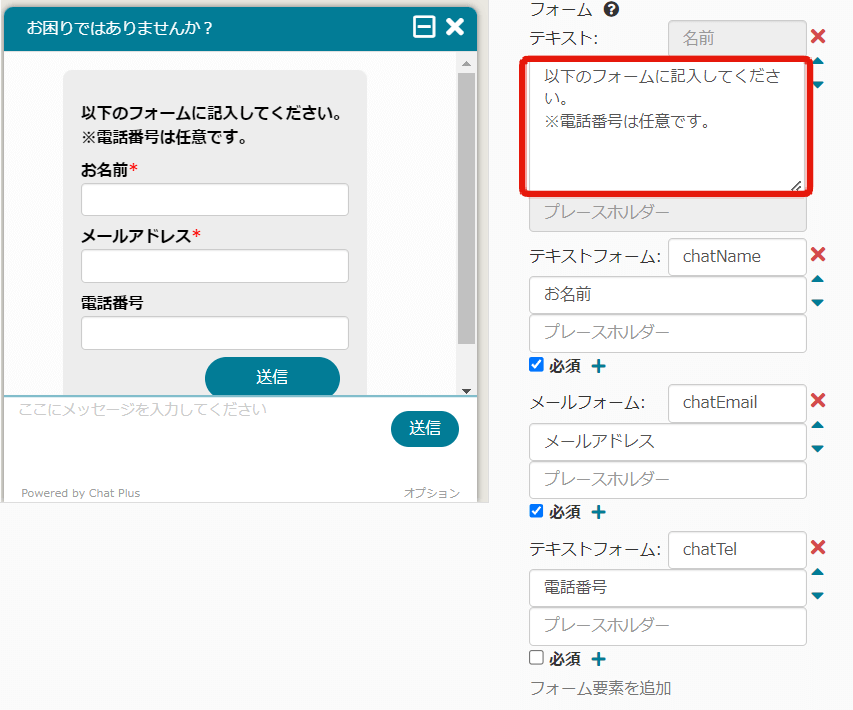The height and width of the screenshot is (710, 853).
Task: Send chat message with lower 送信 button
Action: (425, 429)
